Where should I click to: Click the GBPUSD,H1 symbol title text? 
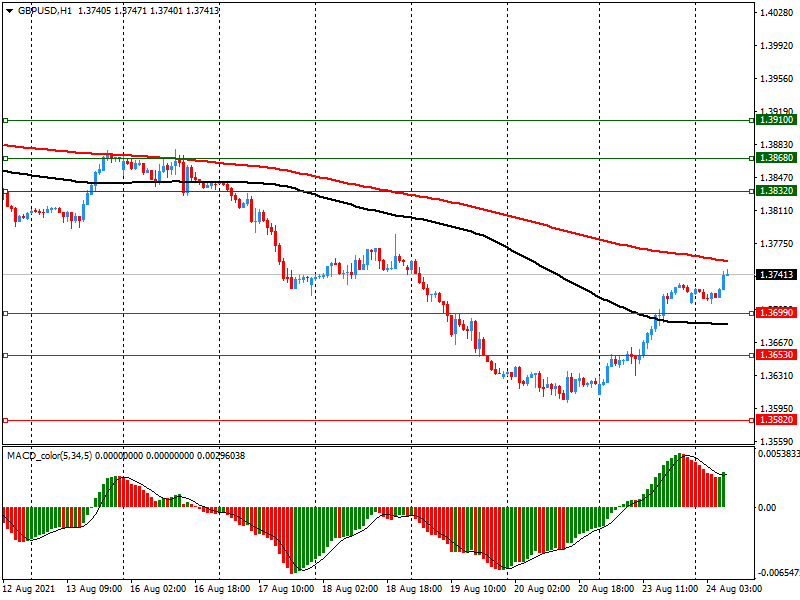[45, 10]
